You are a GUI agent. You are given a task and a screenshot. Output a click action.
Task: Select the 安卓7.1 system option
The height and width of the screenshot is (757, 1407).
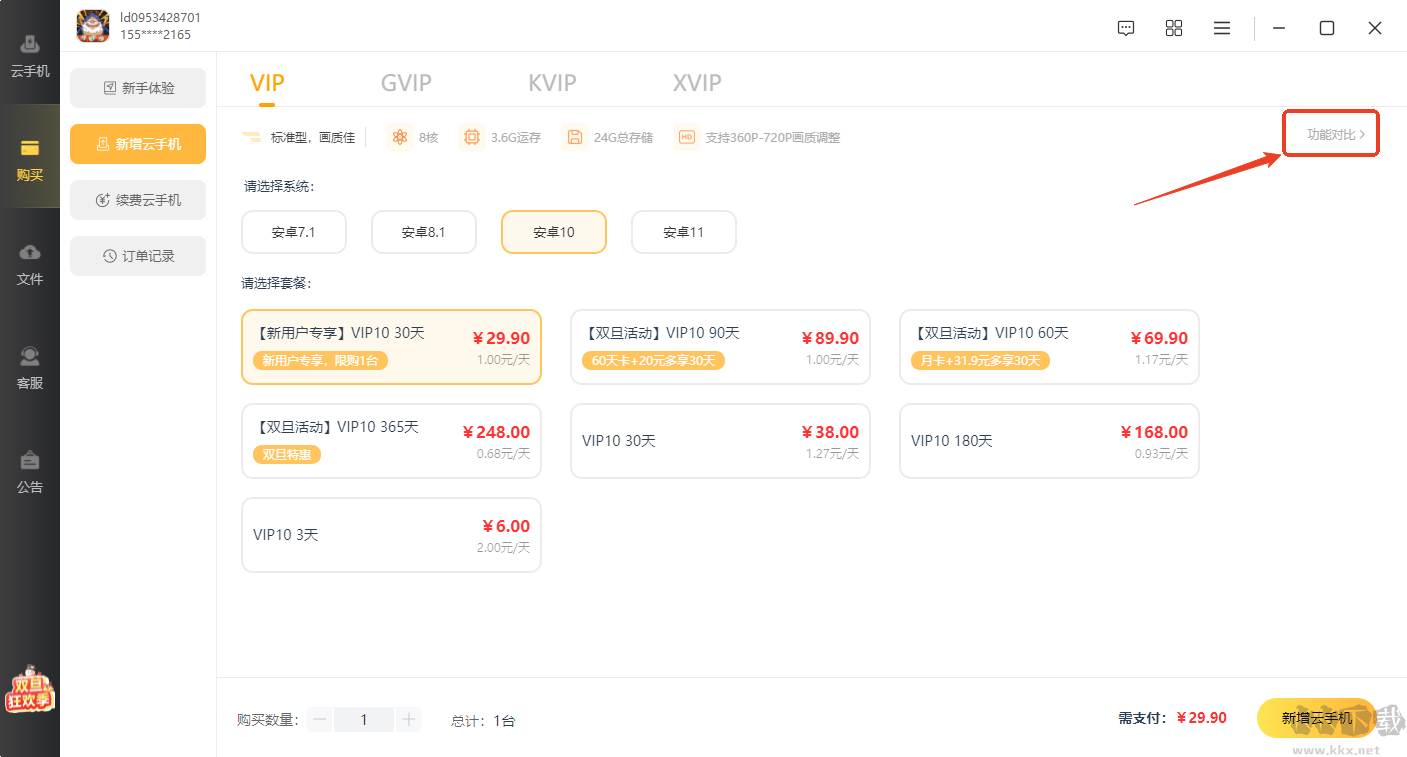pos(294,232)
